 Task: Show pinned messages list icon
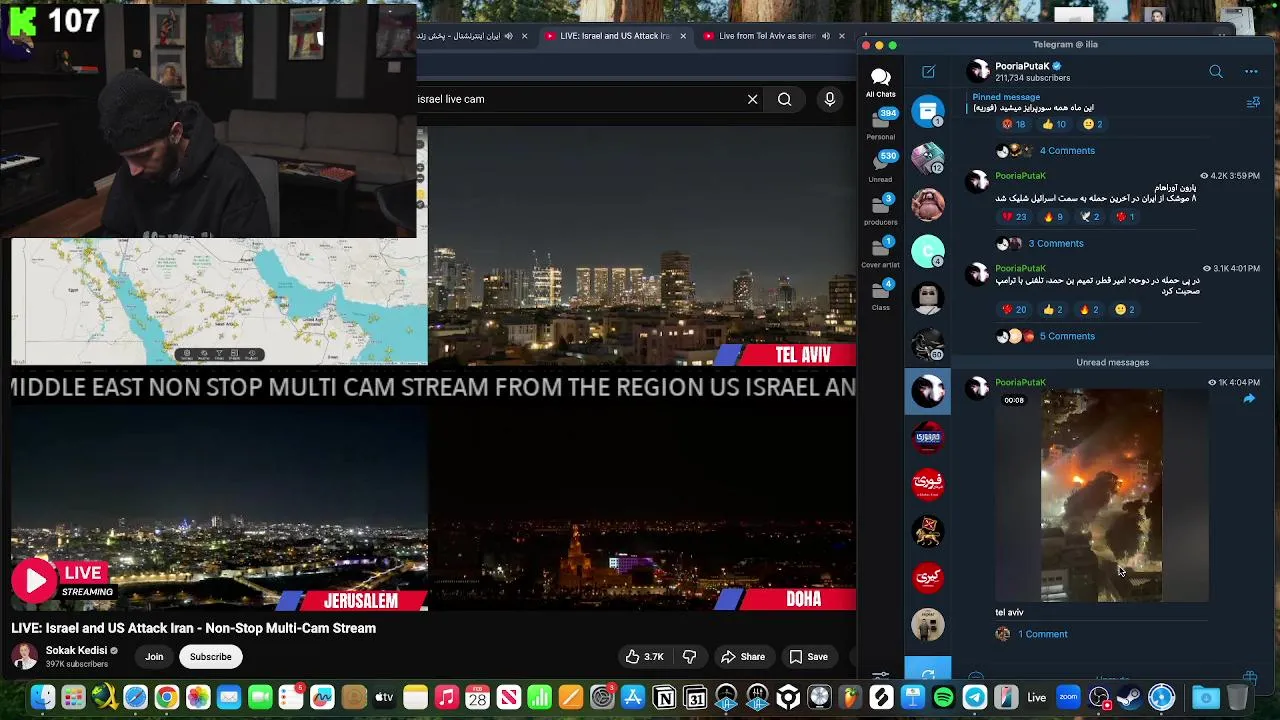coord(1253,102)
